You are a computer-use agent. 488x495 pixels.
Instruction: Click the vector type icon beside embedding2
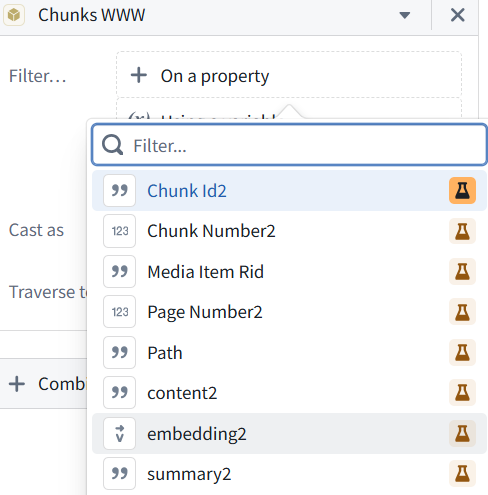[119, 433]
